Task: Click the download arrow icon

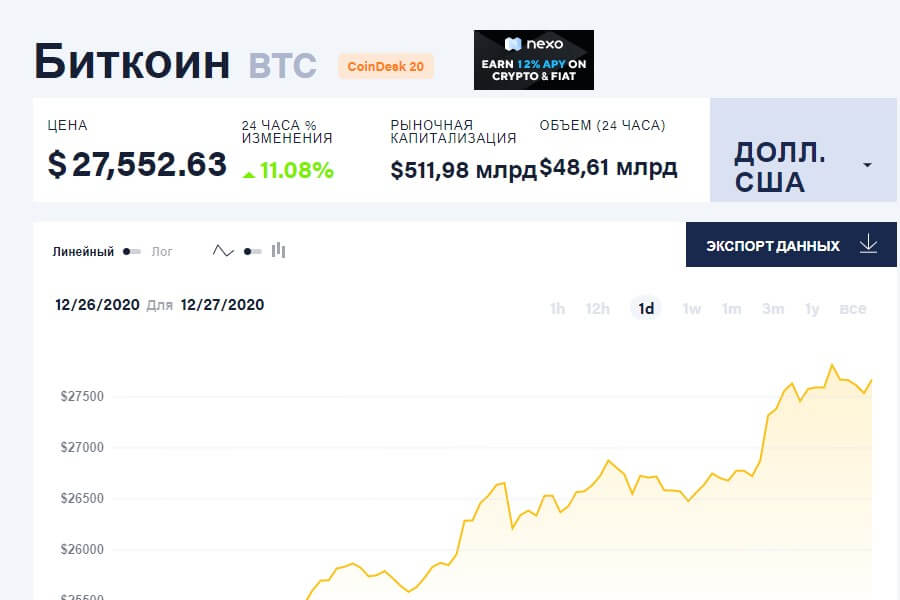Action: pos(868,244)
